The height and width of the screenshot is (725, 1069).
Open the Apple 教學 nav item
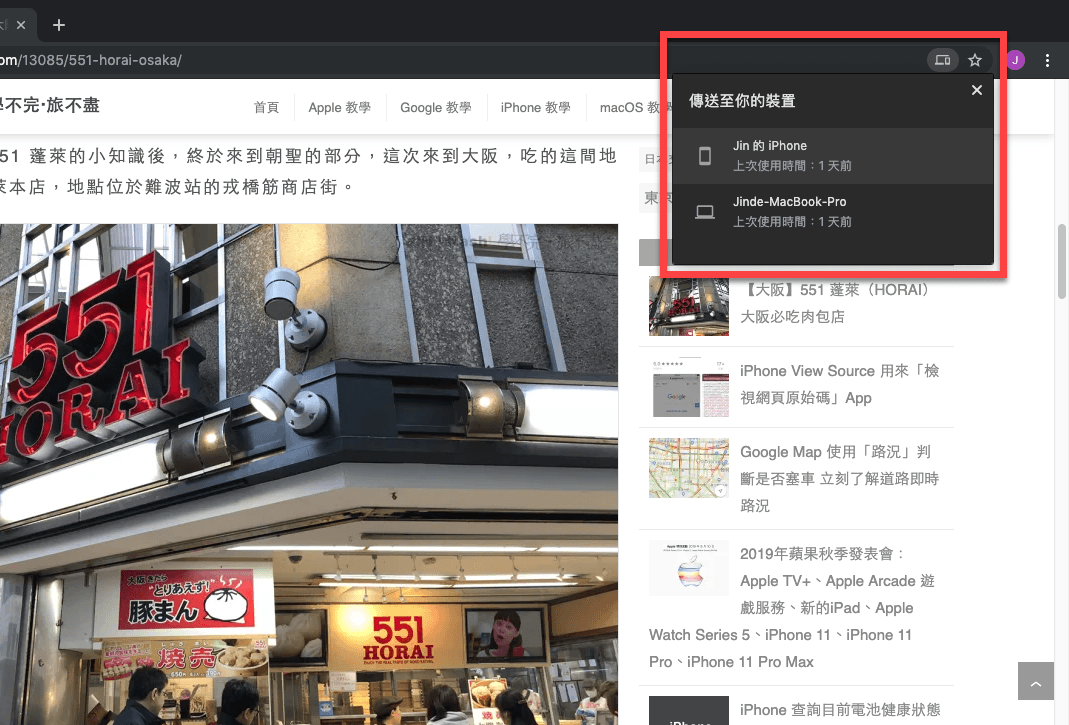pos(340,107)
